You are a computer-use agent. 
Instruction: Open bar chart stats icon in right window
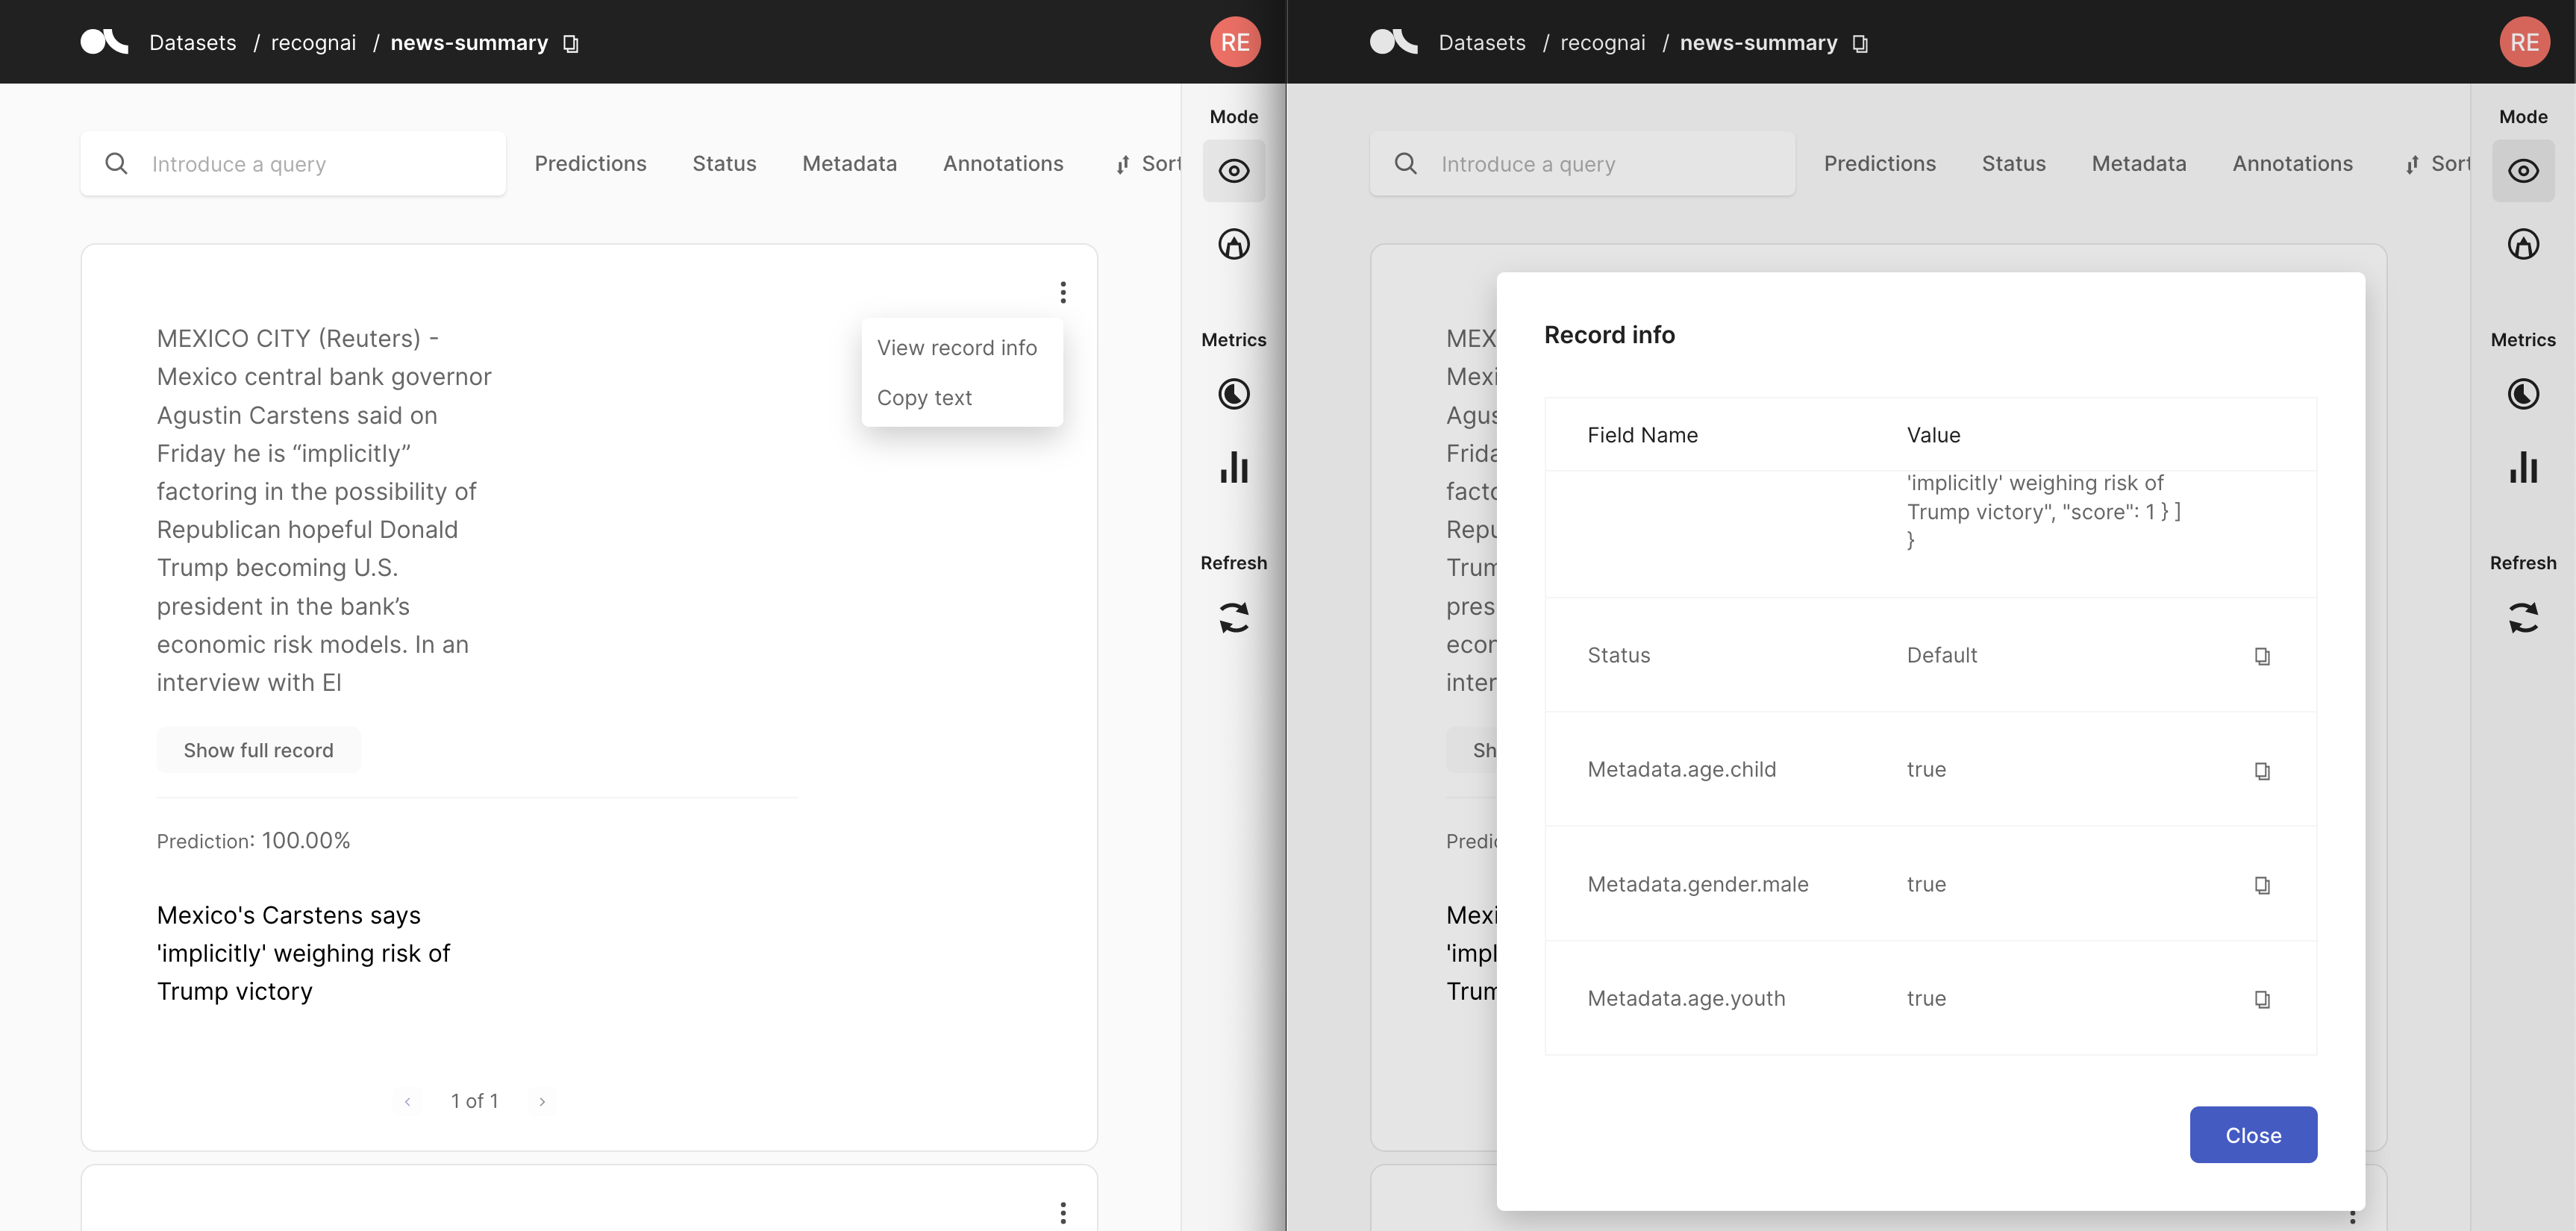[2523, 467]
